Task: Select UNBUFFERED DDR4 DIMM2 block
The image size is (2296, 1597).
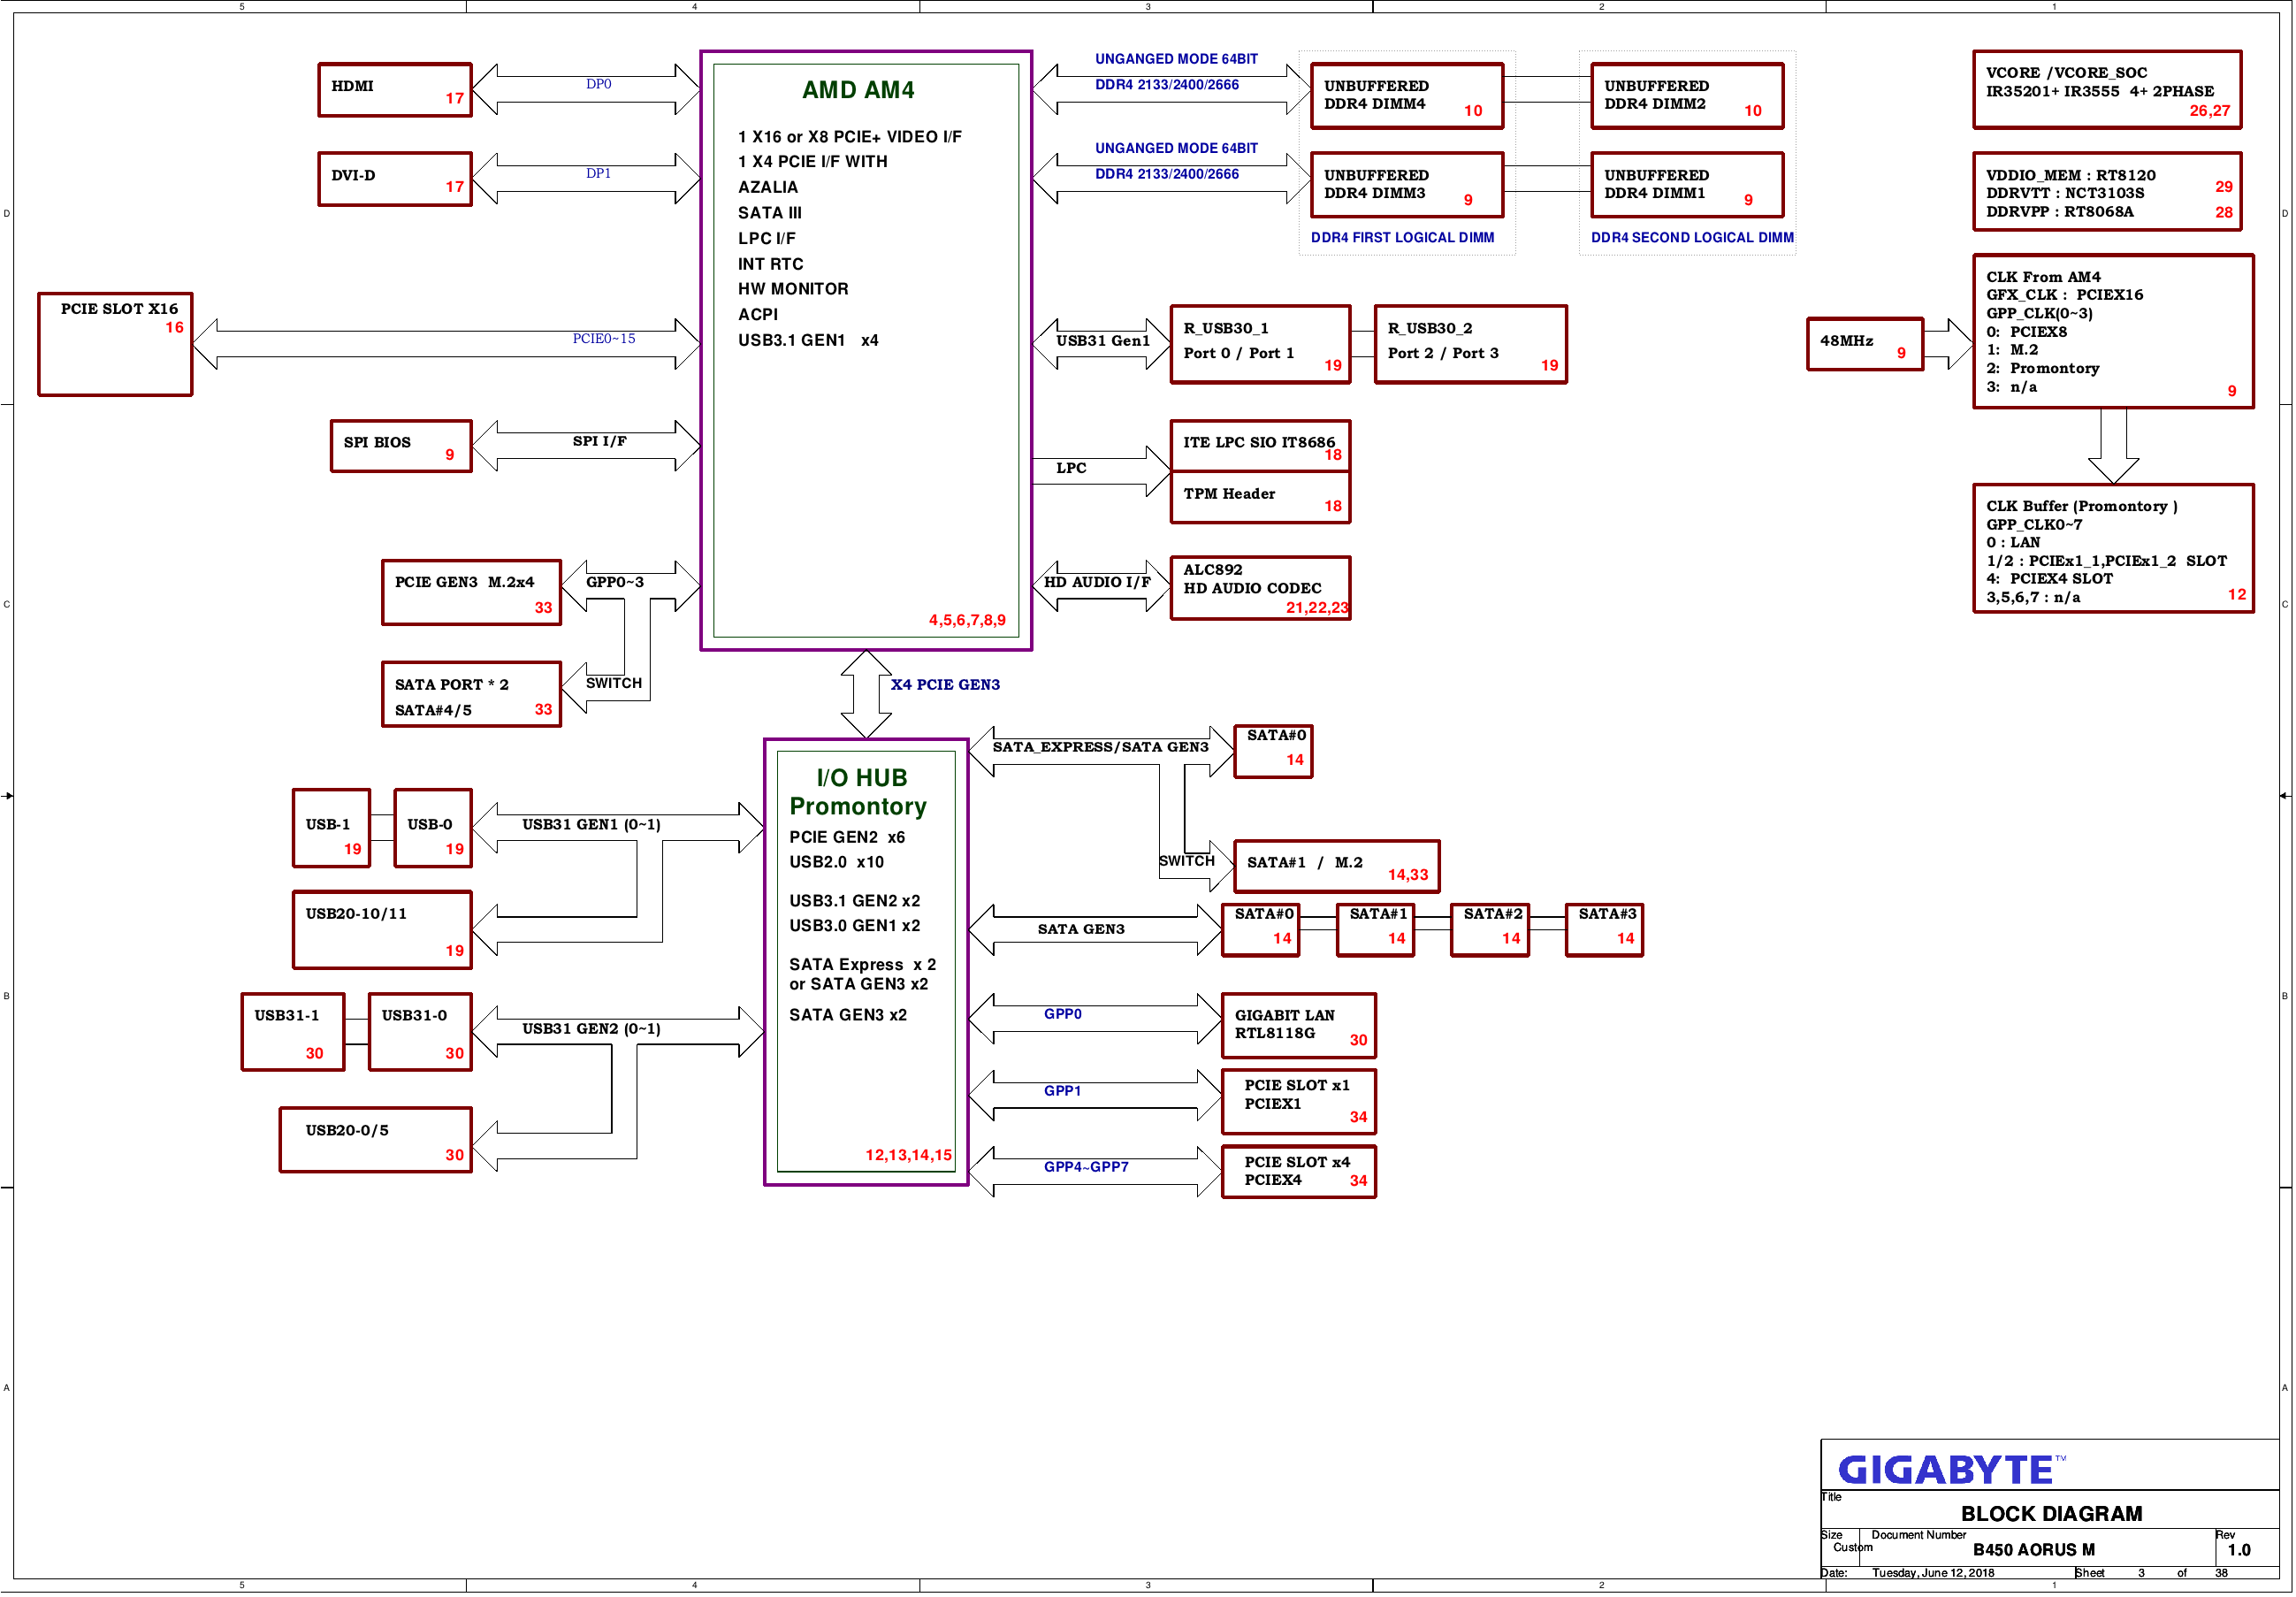Action: 1687,96
